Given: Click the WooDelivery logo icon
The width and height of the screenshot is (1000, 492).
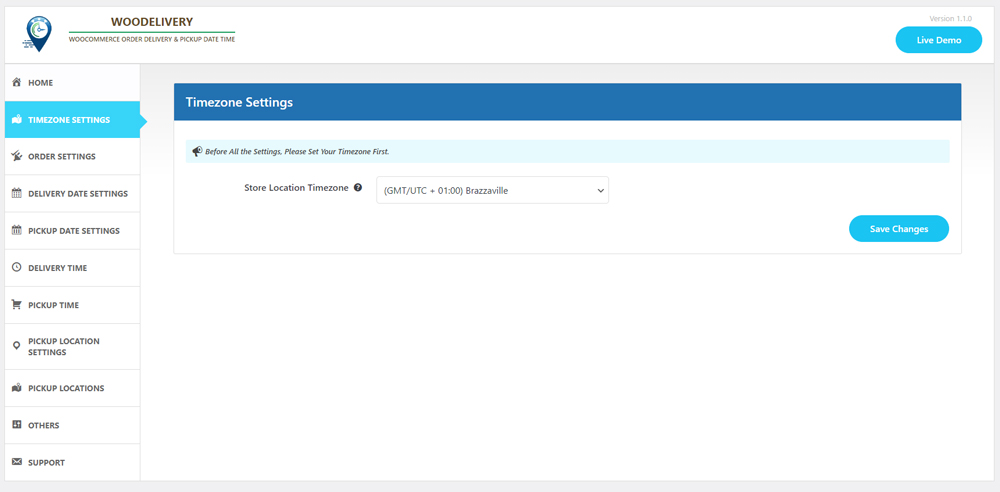Looking at the screenshot, I should click(x=37, y=33).
